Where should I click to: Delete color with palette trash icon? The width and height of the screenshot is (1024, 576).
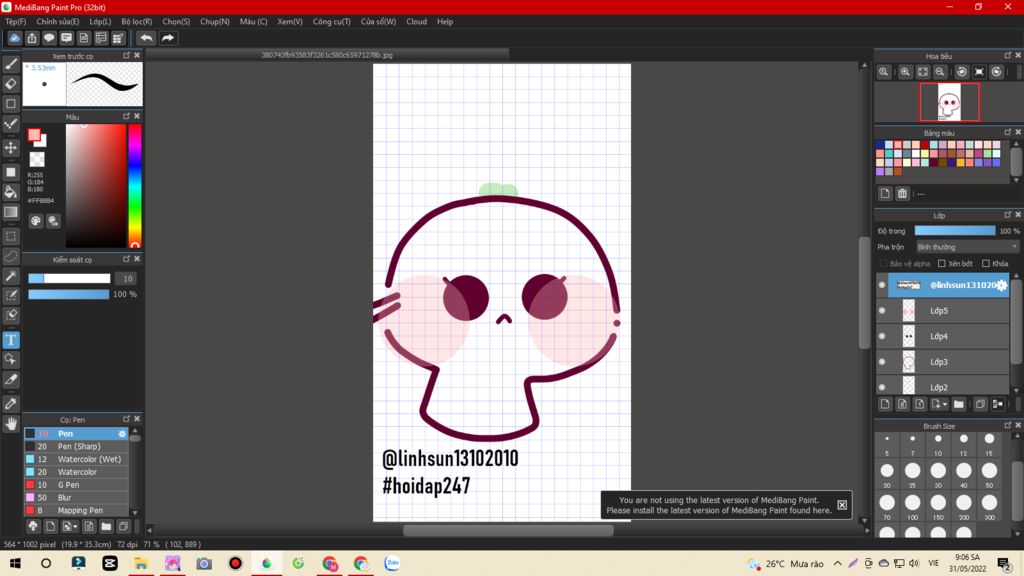click(902, 193)
